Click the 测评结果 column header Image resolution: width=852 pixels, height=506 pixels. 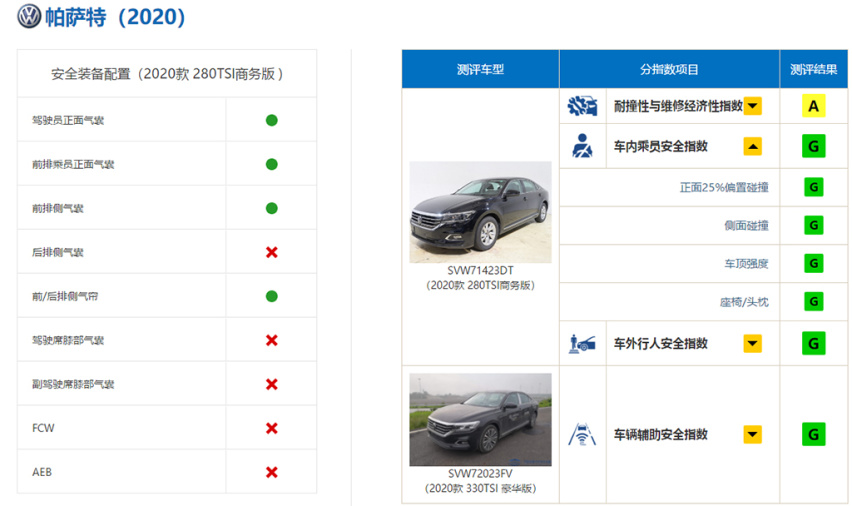813,69
